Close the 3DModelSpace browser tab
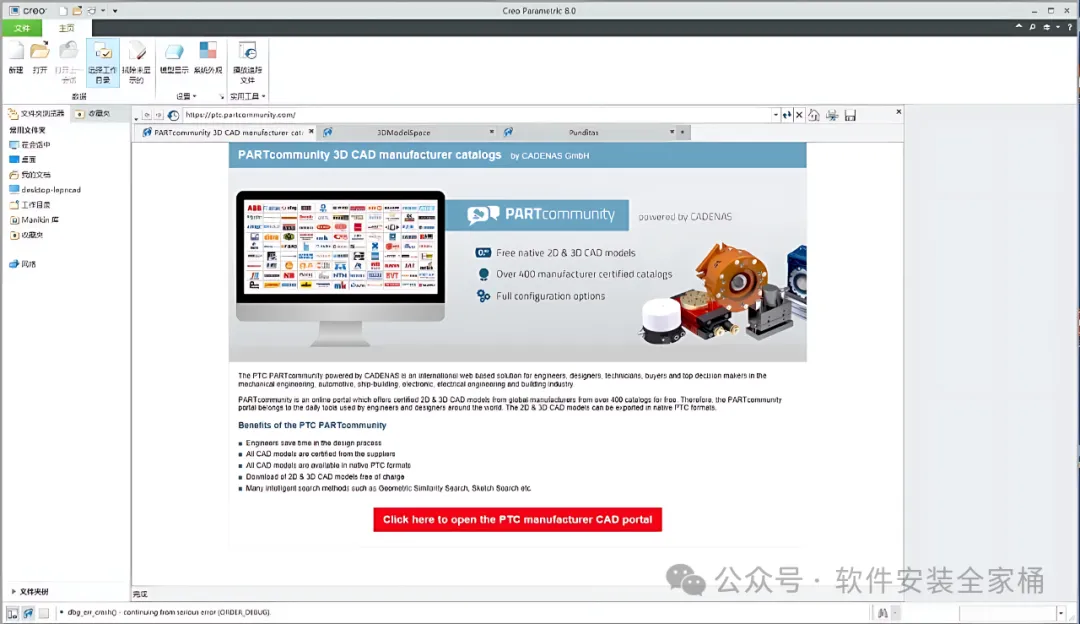 [x=492, y=132]
